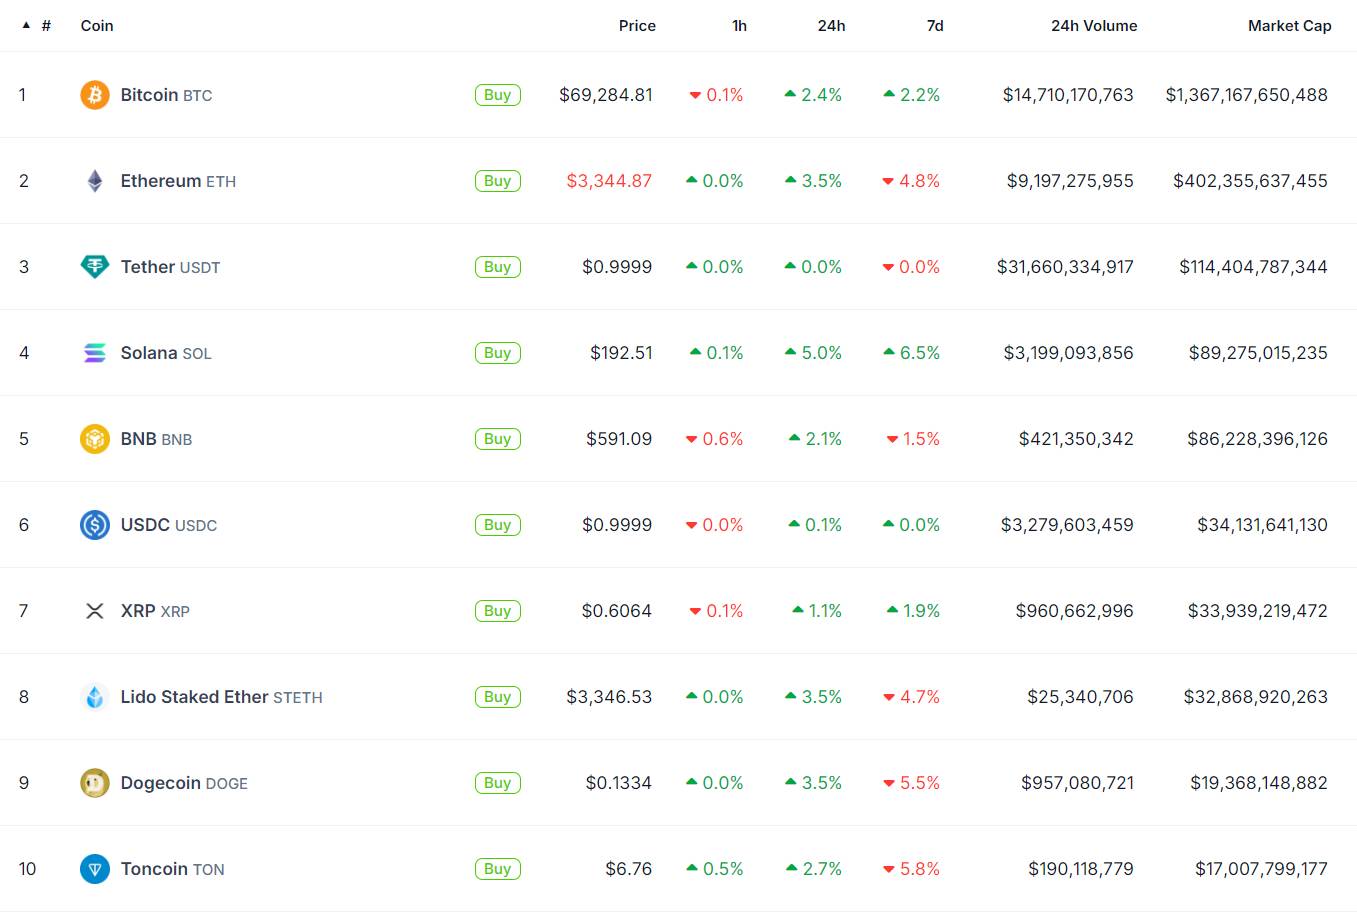Viewport: 1357px width, 916px height.
Task: Click the Buy button for Tether
Action: point(498,267)
